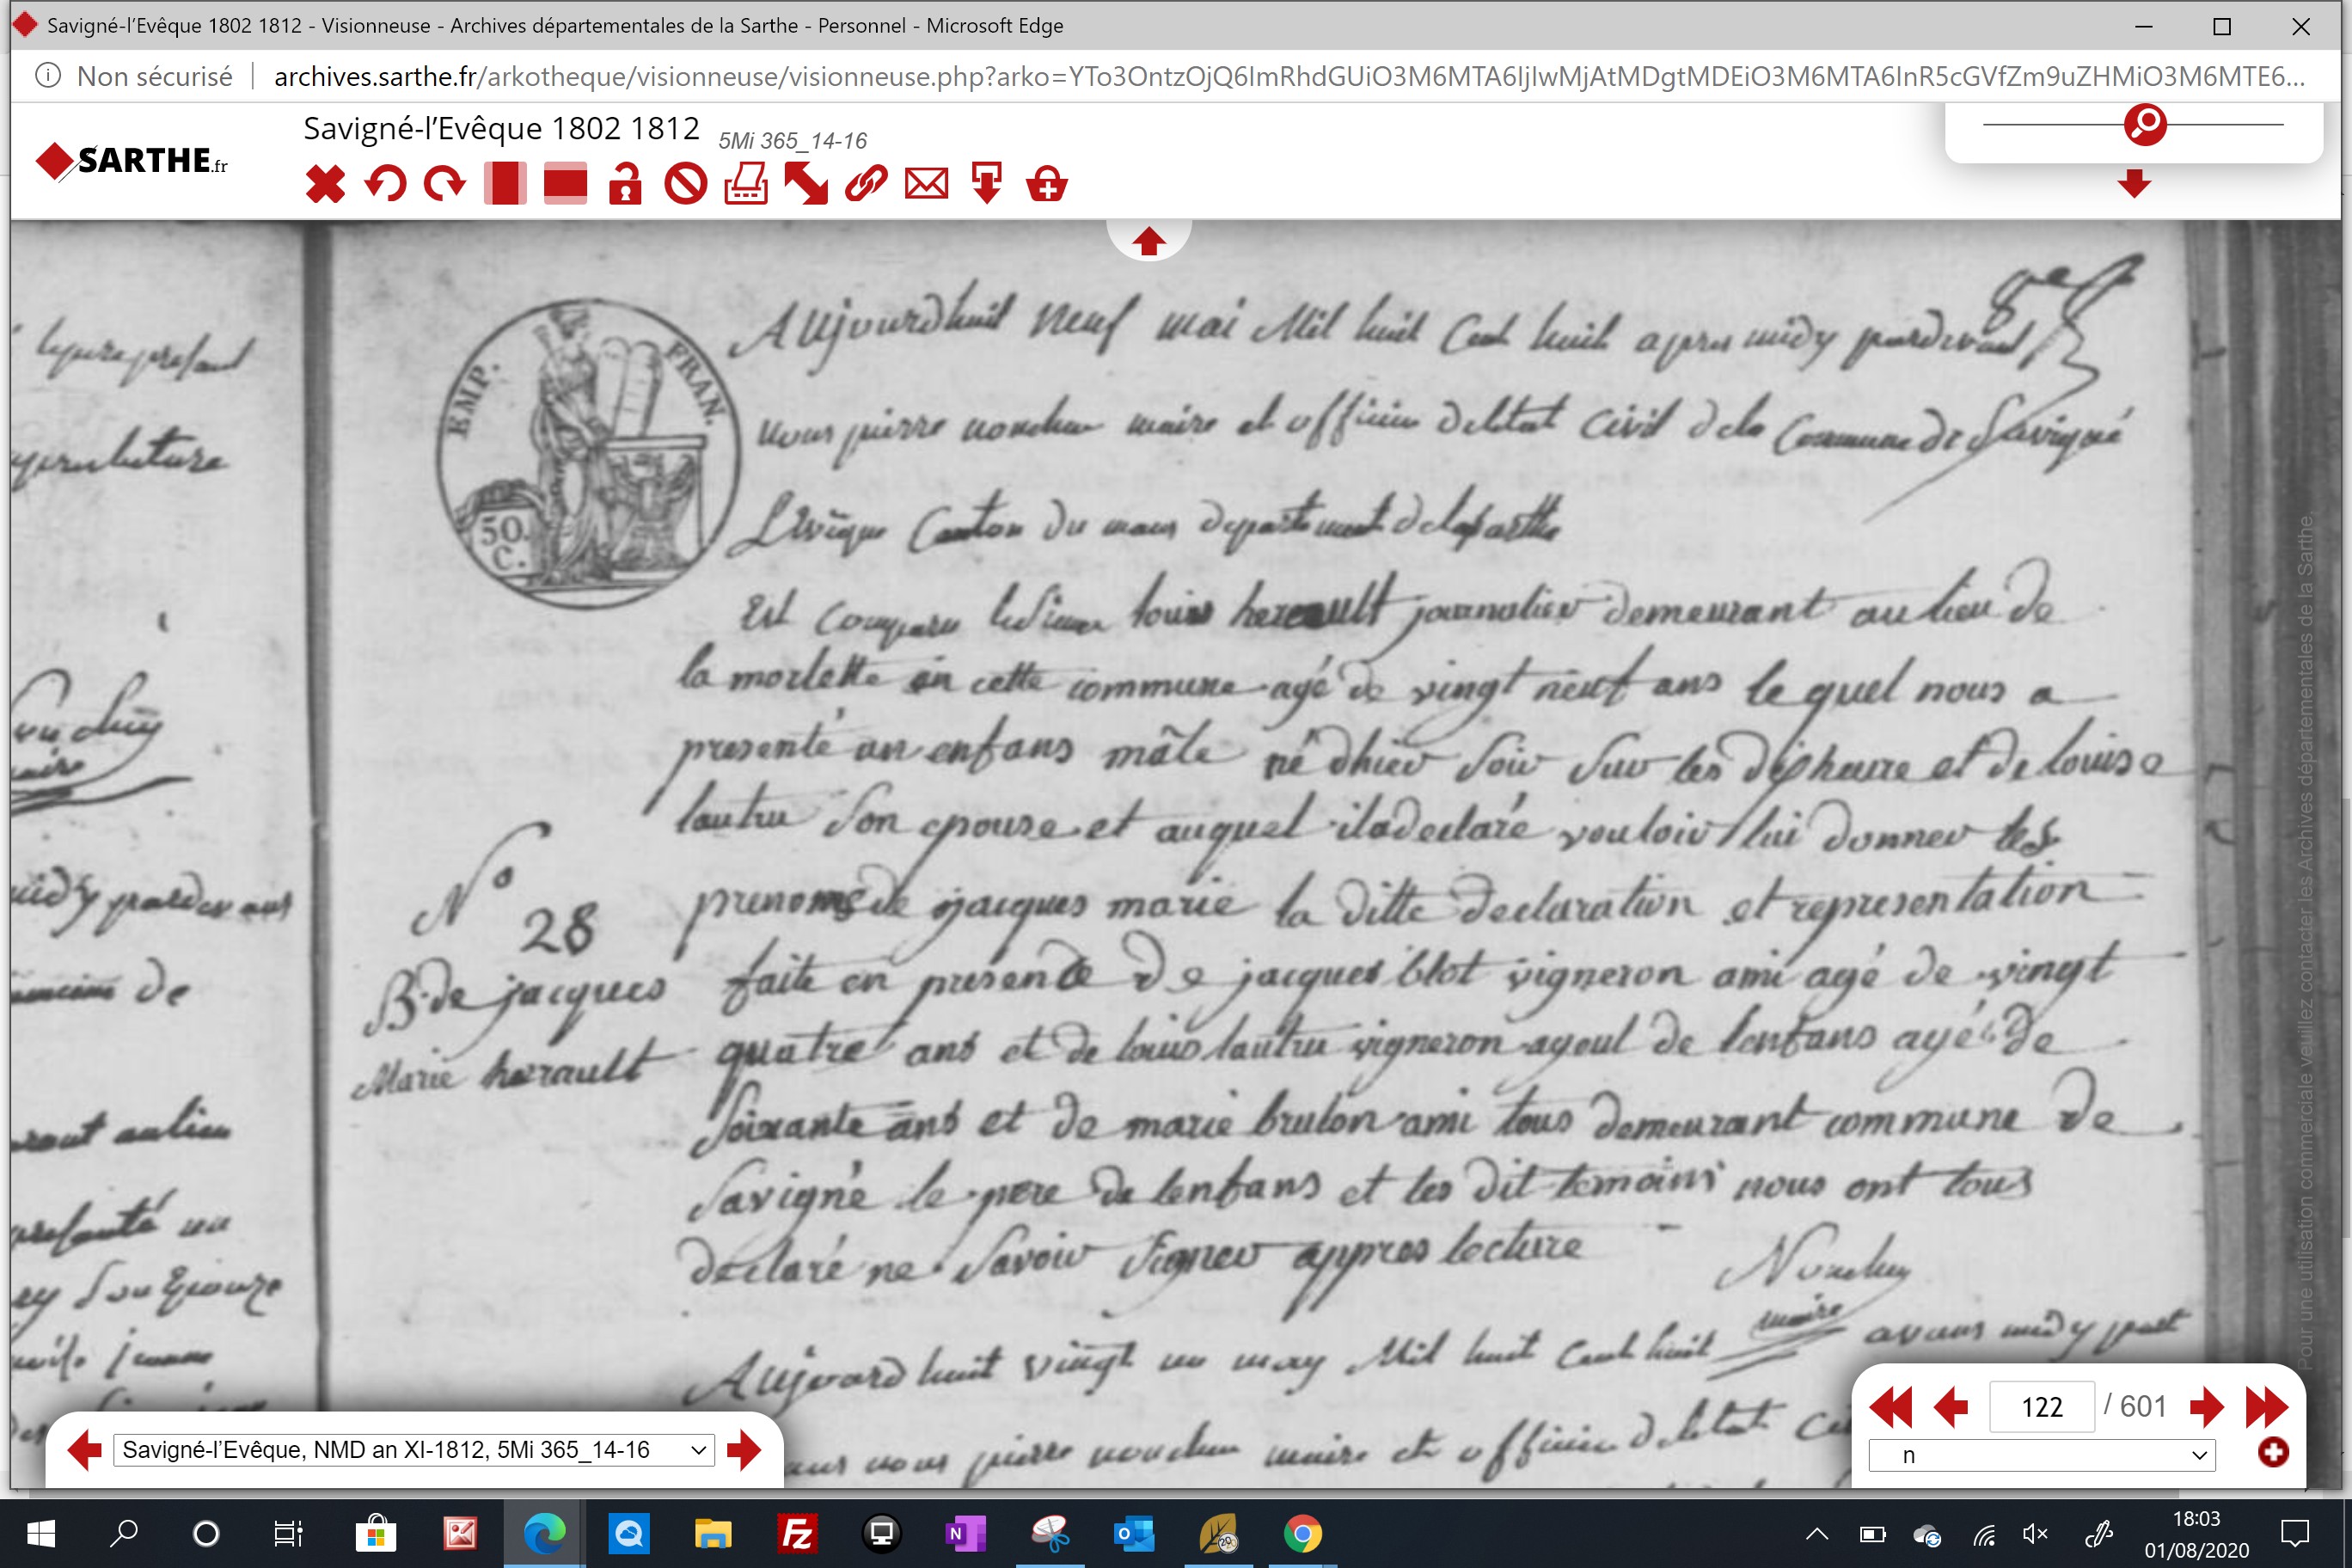Open the Savigné-l'Evêque register dropdown
Screen dimensions: 2352x1568
coord(414,1449)
